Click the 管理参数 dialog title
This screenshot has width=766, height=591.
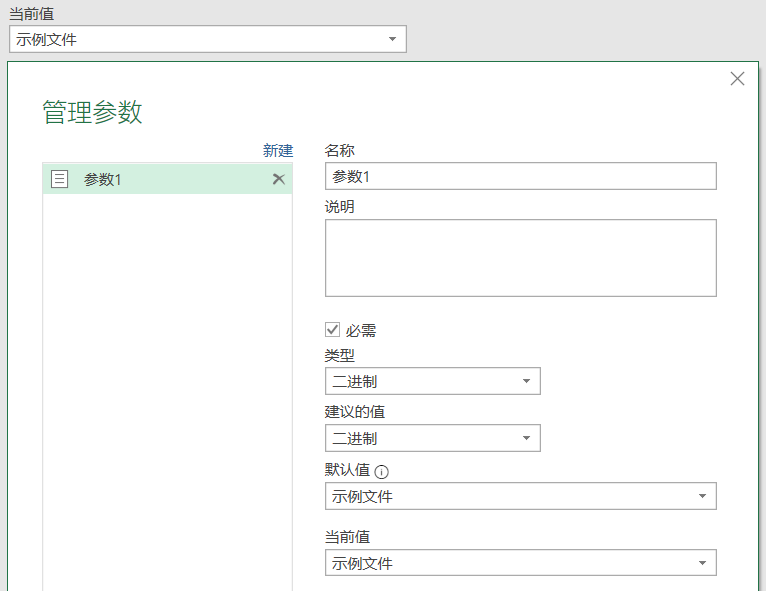(x=92, y=112)
